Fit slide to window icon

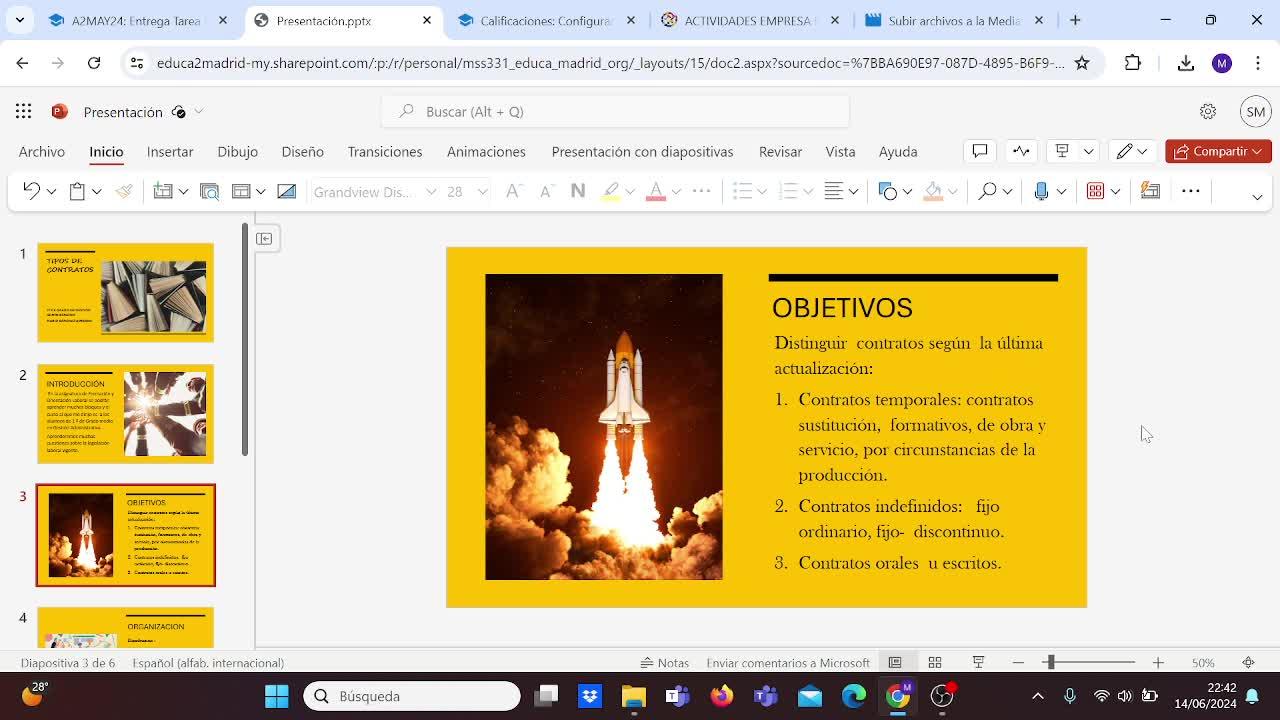pos(1248,662)
